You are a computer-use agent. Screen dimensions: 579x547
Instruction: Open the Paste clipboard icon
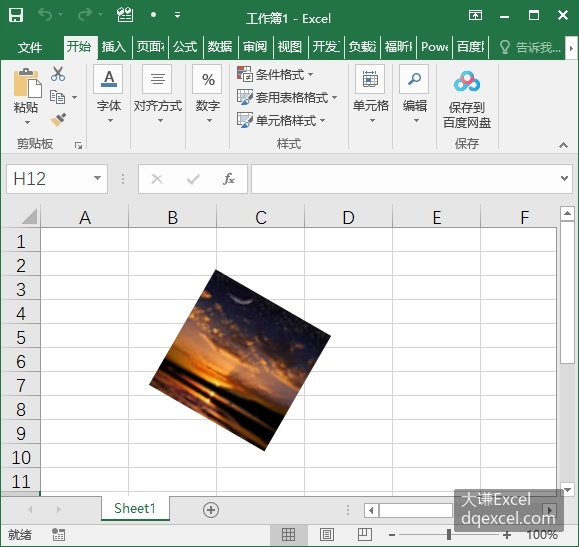click(27, 83)
